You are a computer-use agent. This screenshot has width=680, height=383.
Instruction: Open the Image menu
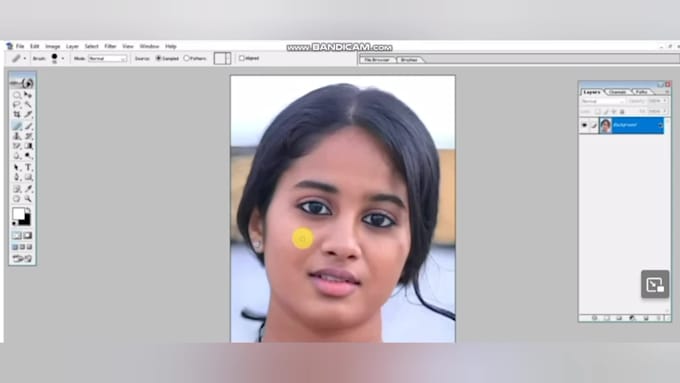tap(53, 46)
